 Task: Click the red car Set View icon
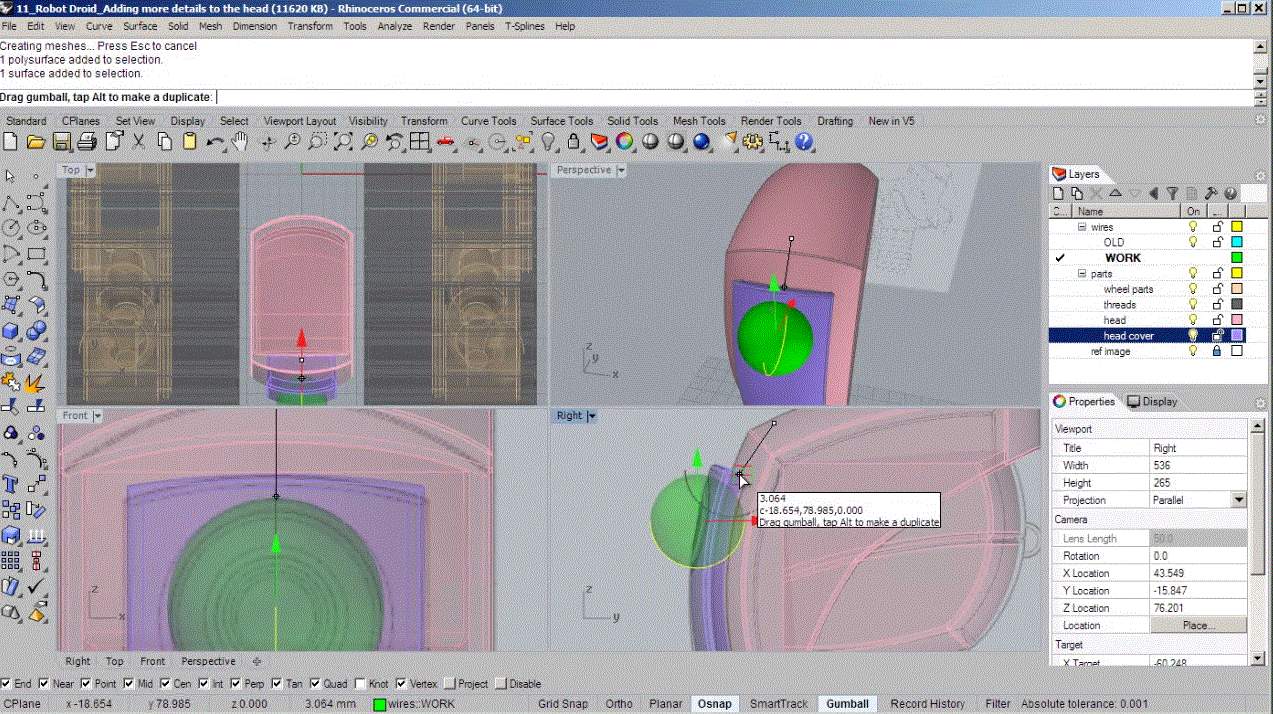(446, 142)
